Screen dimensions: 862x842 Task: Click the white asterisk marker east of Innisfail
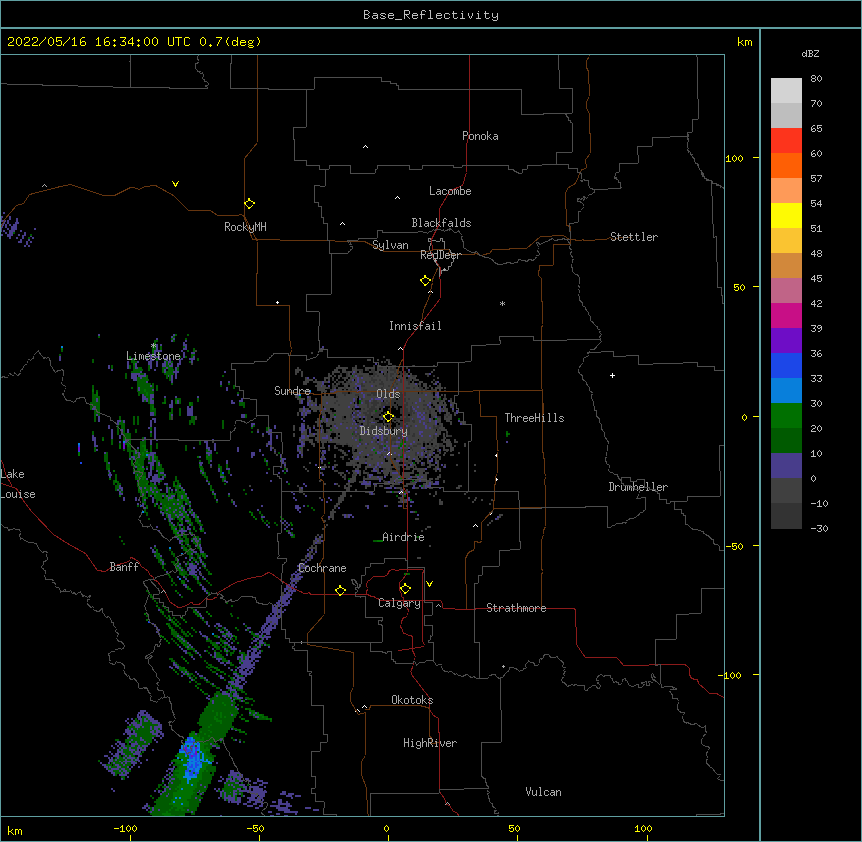click(502, 304)
